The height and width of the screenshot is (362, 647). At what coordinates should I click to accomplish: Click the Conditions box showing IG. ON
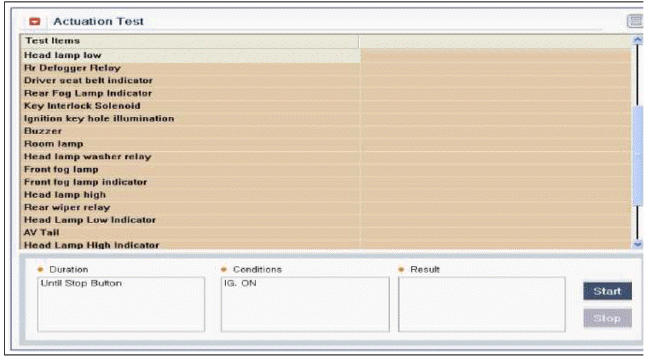305,305
